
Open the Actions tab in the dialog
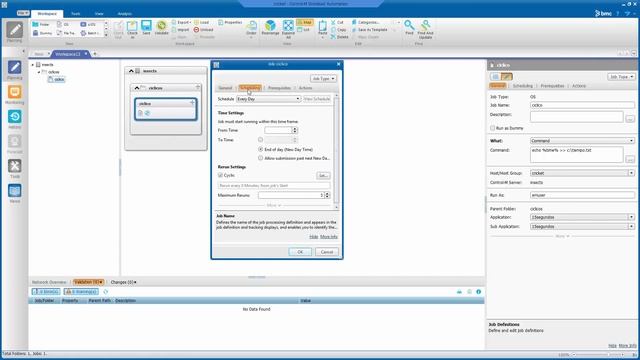coord(305,88)
